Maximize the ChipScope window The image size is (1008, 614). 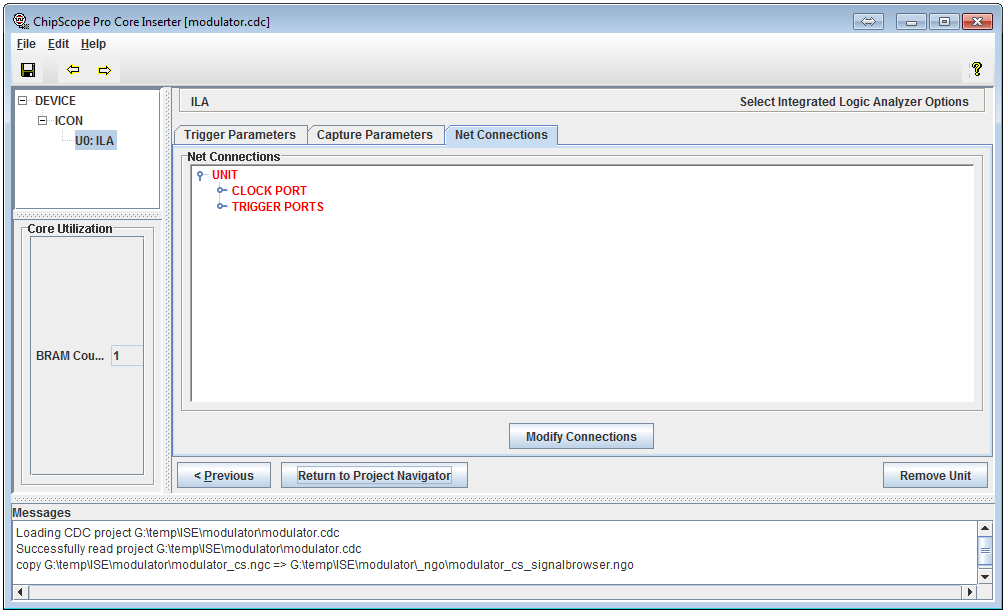[944, 22]
